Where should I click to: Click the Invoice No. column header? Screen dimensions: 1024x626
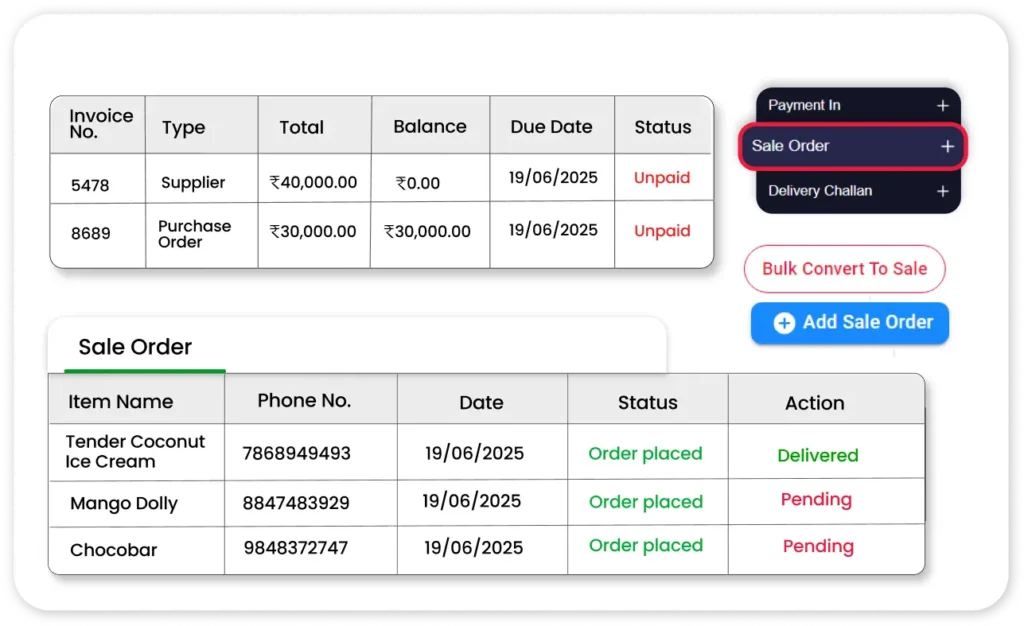(100, 124)
